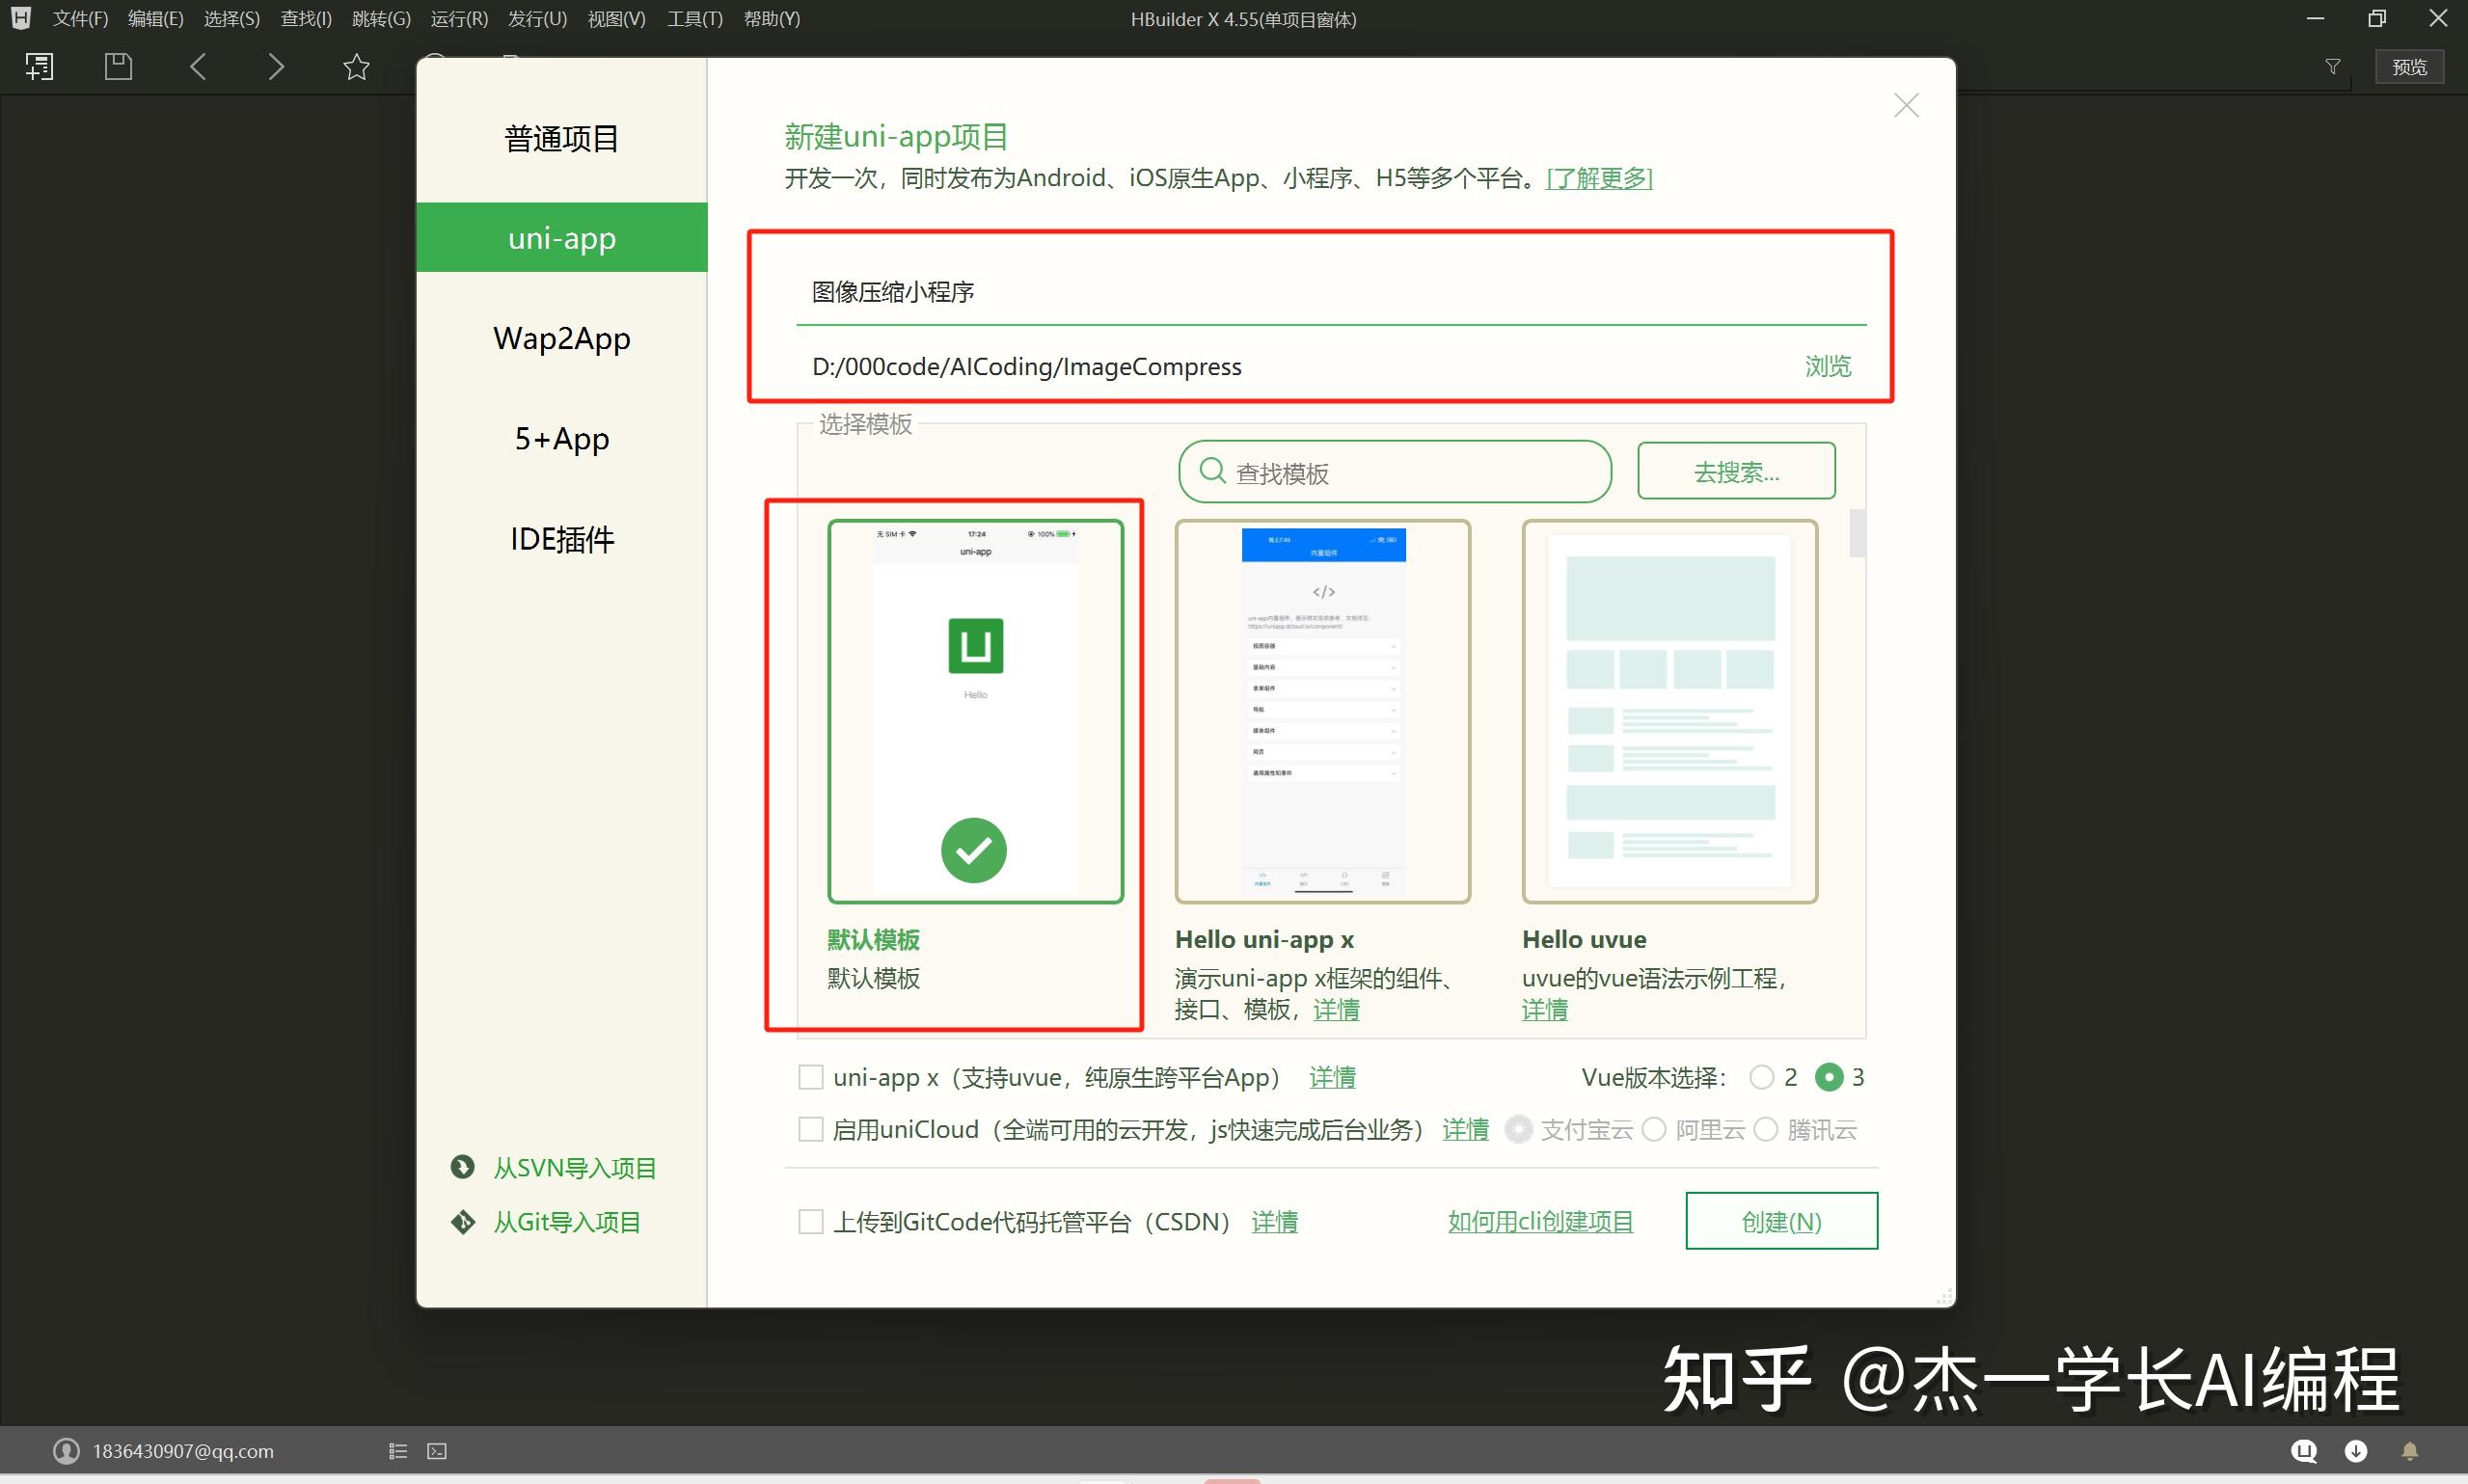
Task: Switch to the Wap2App project tab
Action: pos(561,338)
